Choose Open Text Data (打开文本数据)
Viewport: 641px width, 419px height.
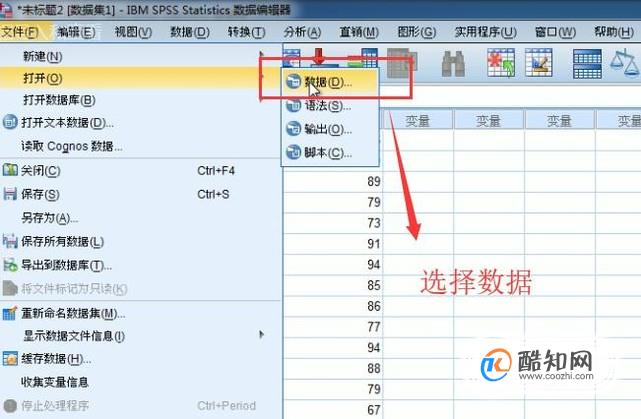tap(141, 122)
